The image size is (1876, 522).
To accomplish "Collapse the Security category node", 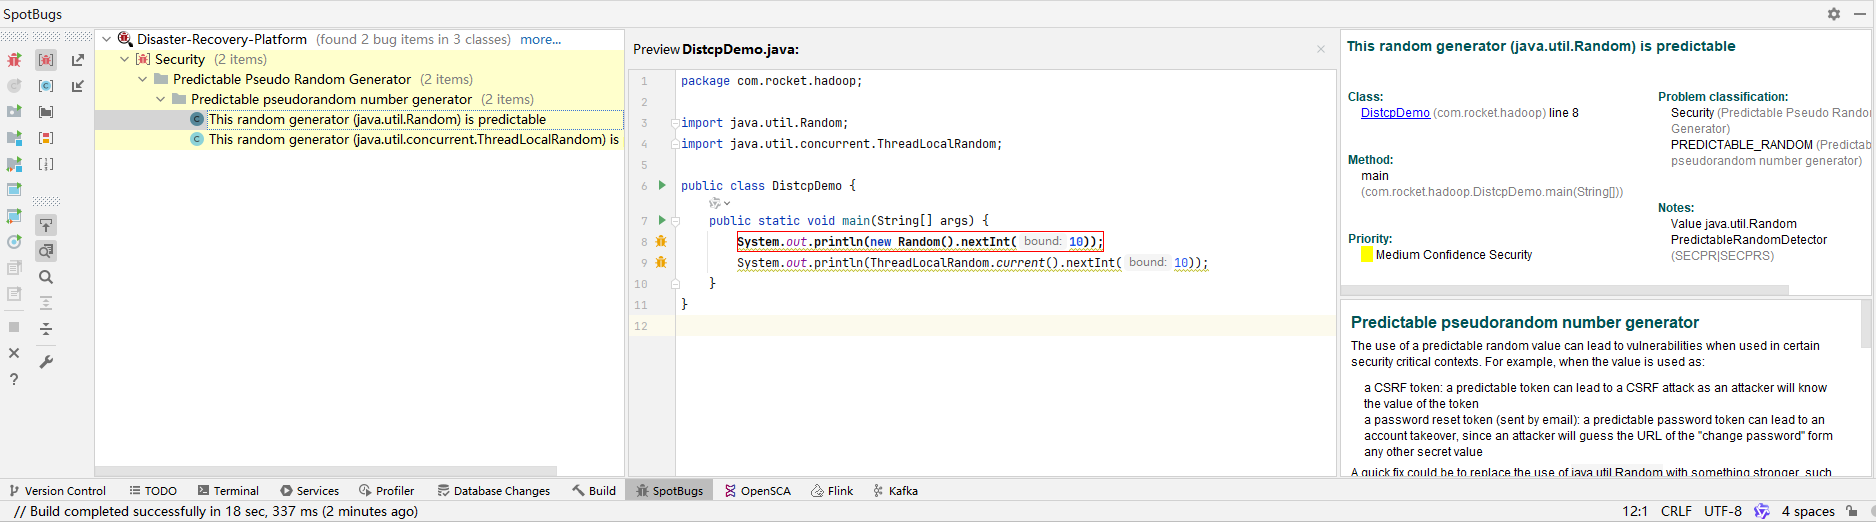I will click(x=124, y=59).
